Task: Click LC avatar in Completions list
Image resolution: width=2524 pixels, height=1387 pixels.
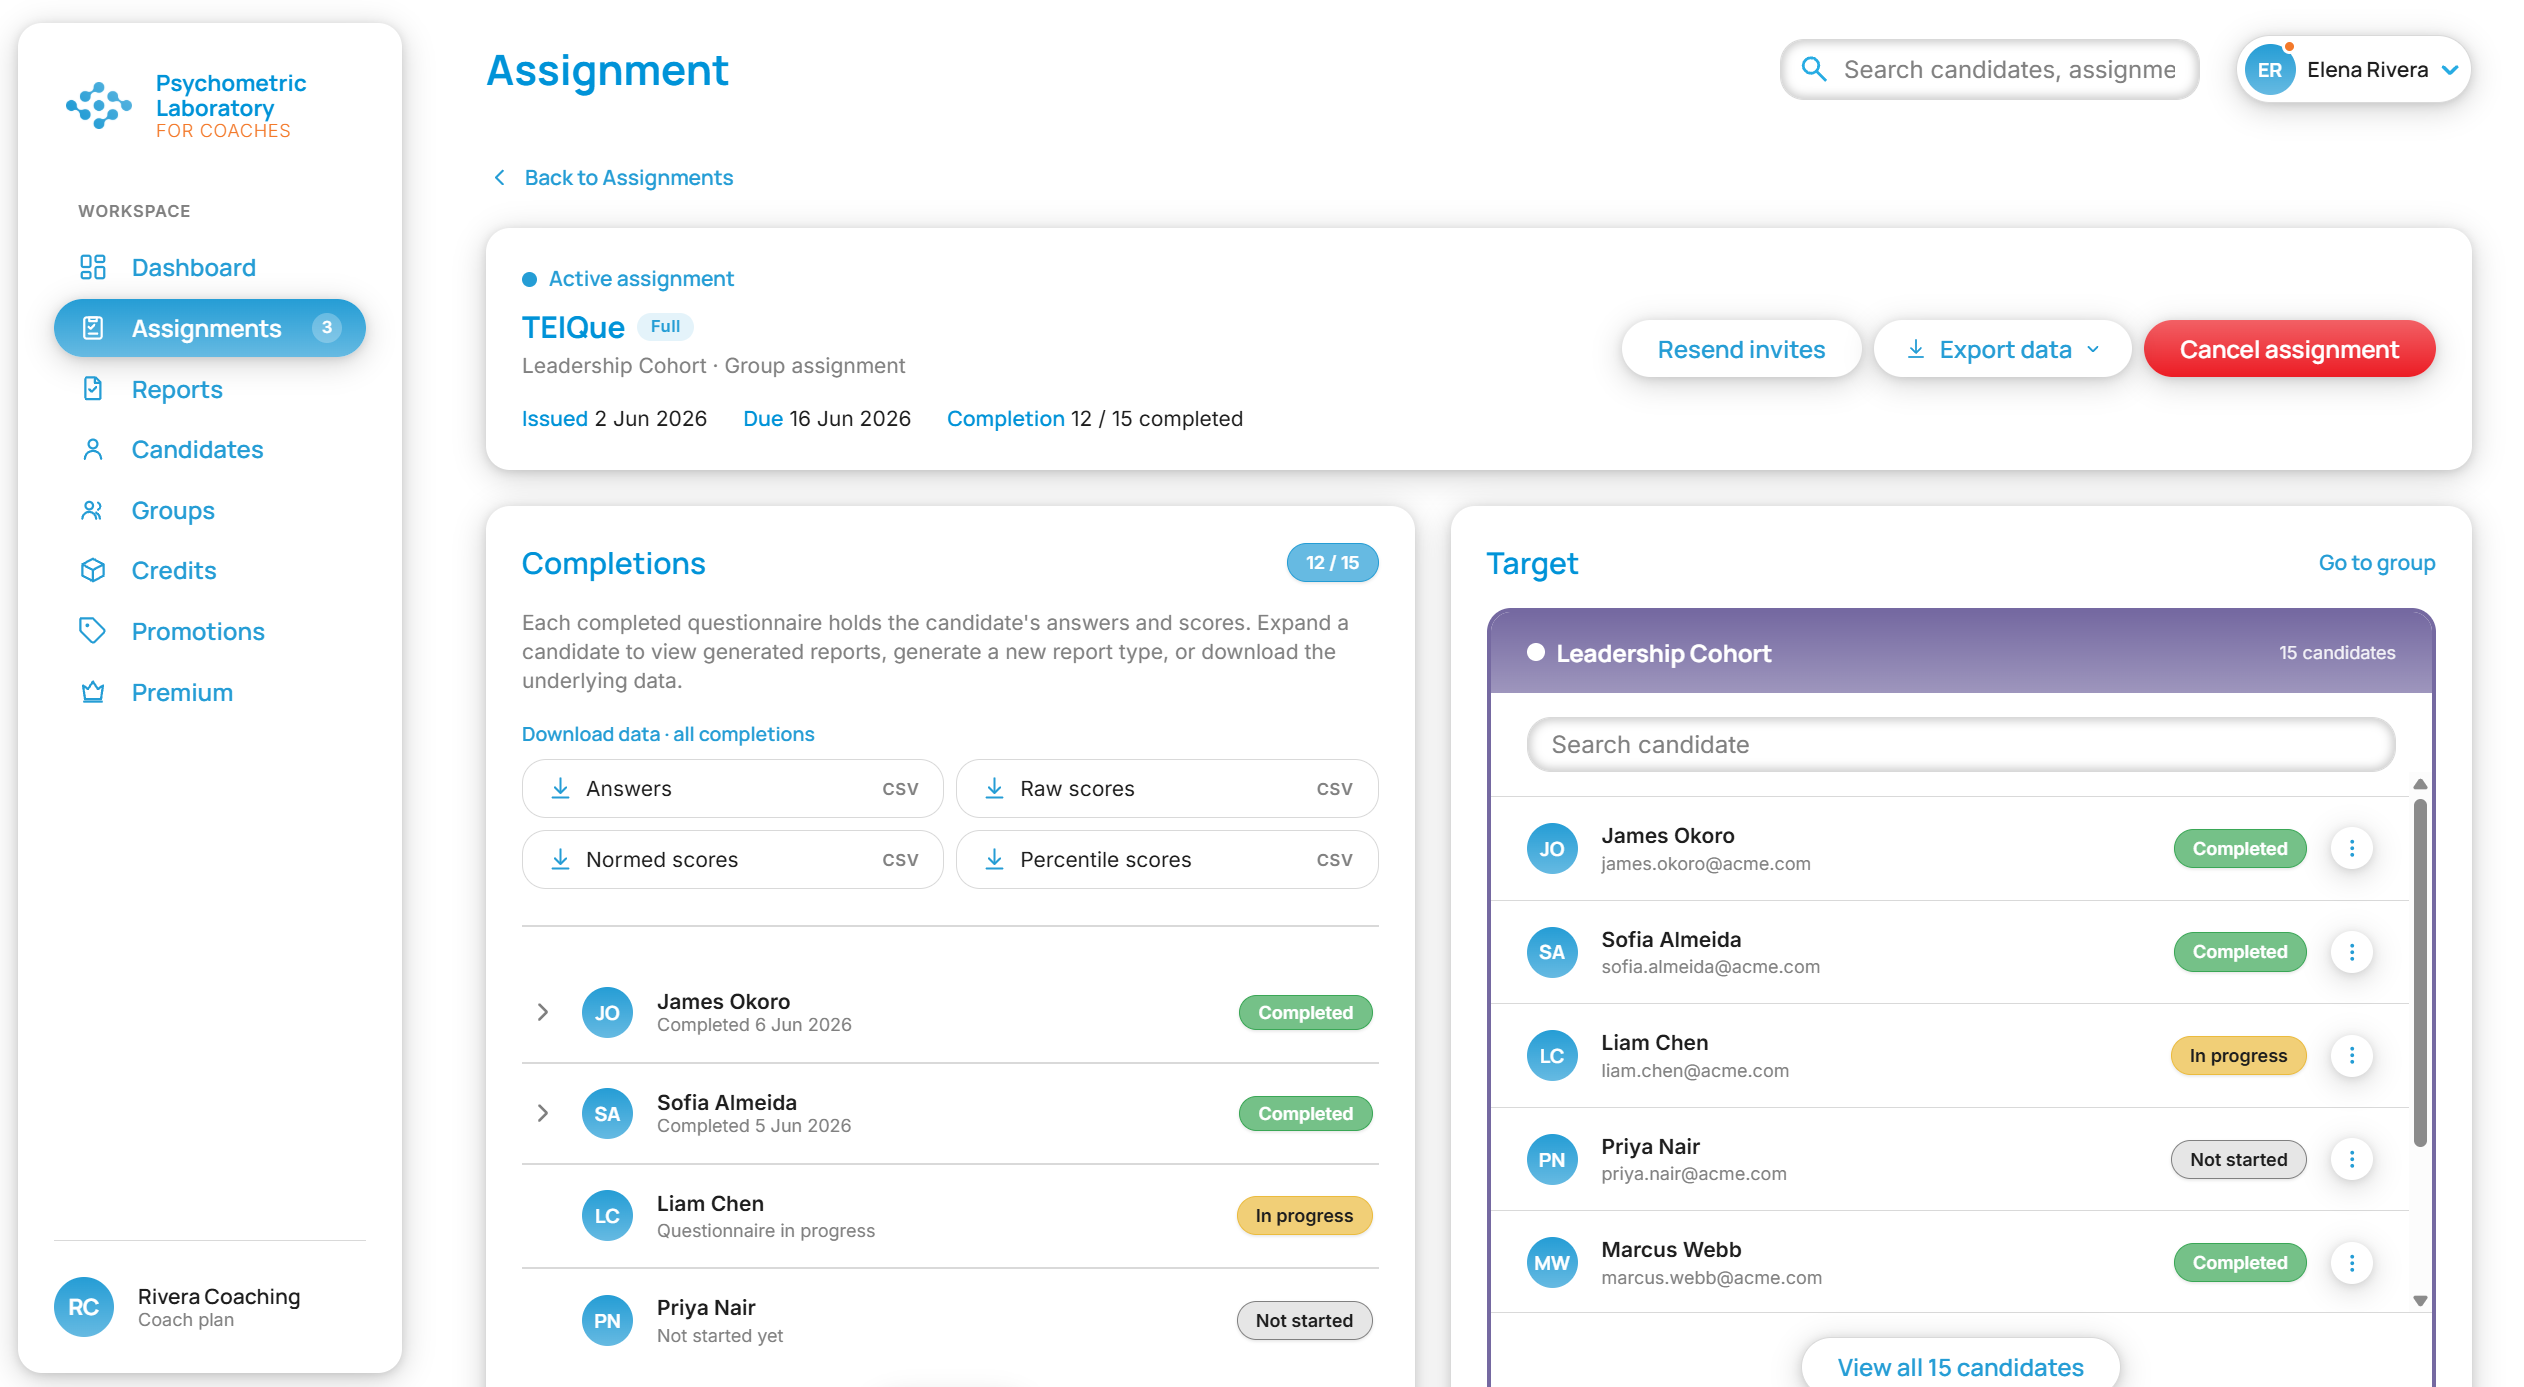Action: (x=607, y=1216)
